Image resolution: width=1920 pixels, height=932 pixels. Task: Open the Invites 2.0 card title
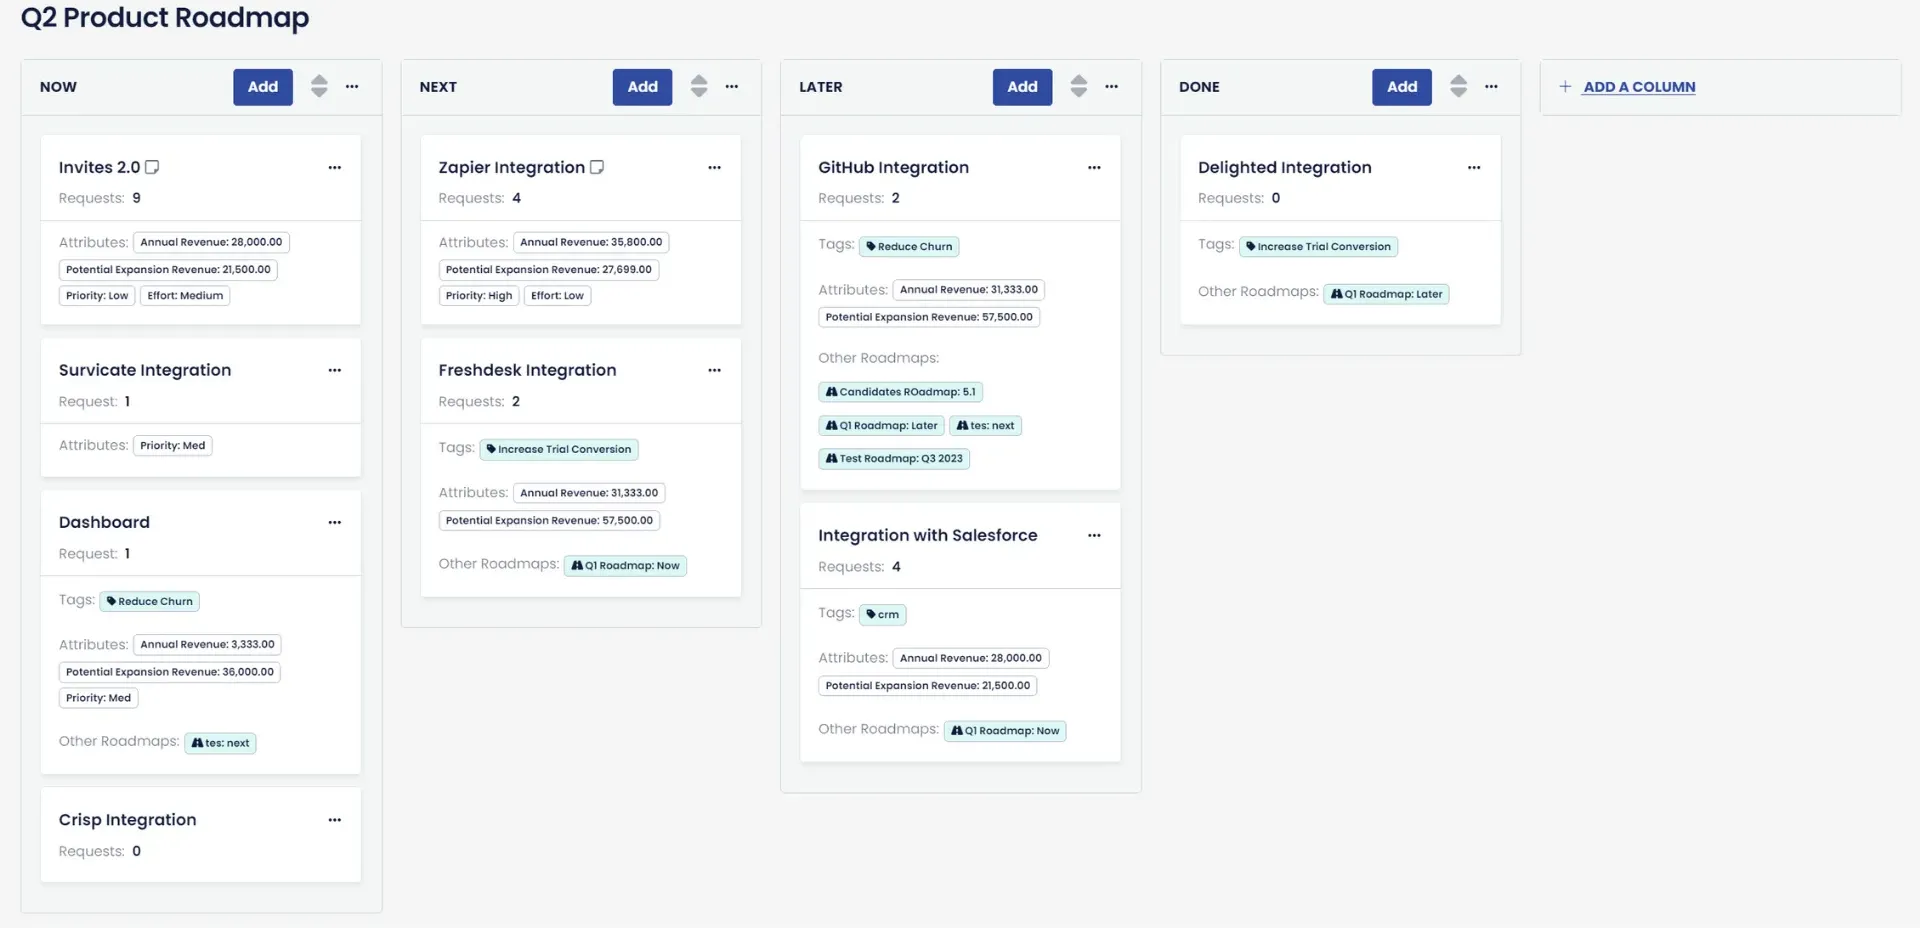coord(99,168)
